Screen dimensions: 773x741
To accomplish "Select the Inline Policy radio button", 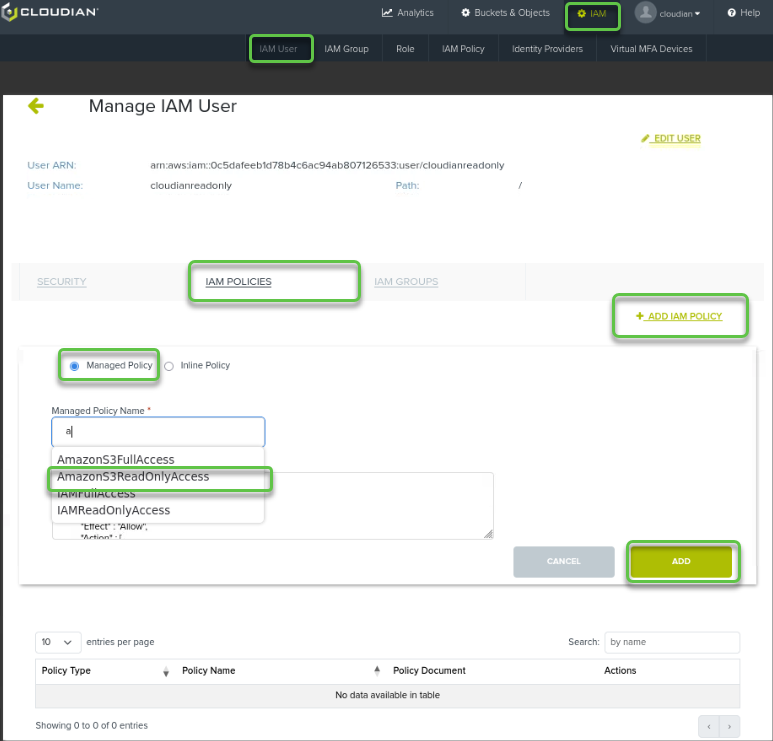I will click(x=169, y=366).
